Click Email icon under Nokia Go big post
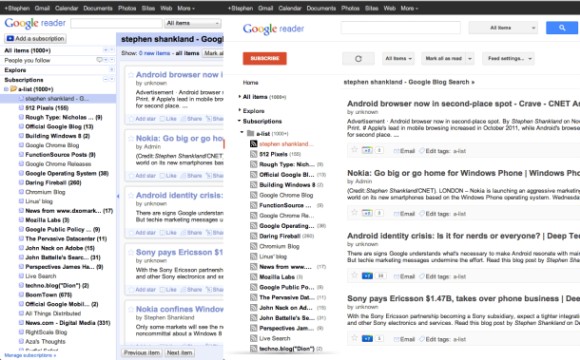 coord(397,213)
